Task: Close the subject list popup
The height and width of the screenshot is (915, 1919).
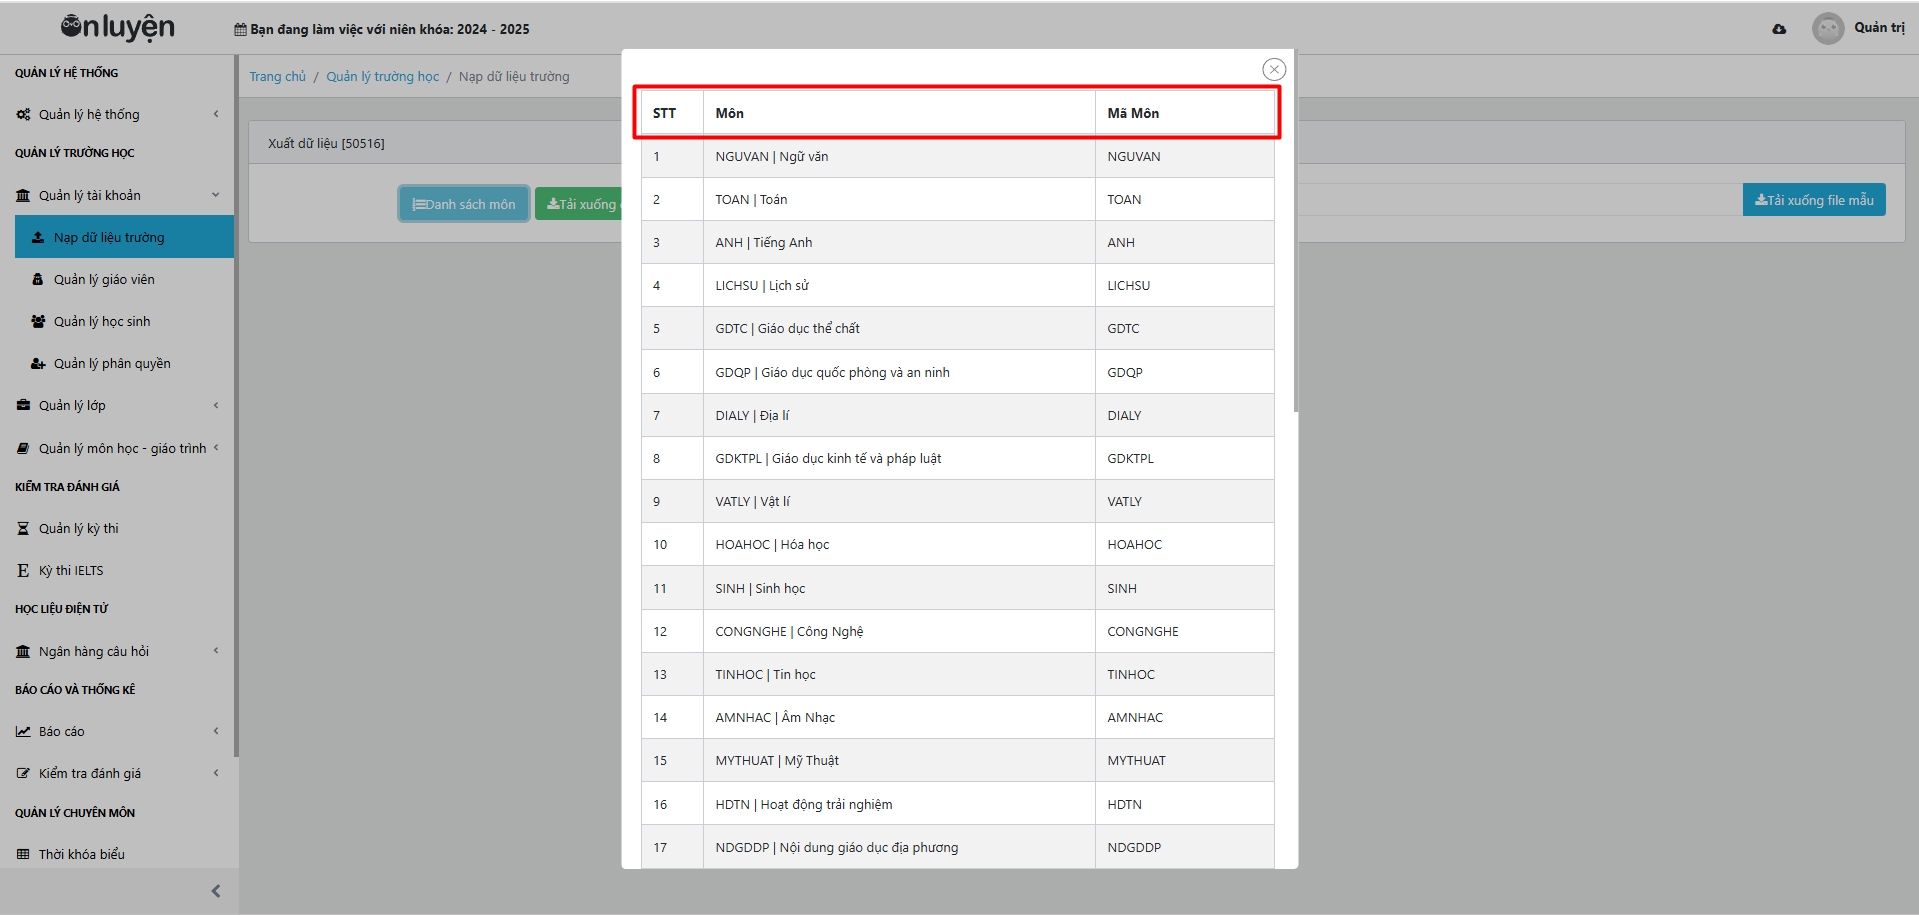Action: pos(1273,69)
